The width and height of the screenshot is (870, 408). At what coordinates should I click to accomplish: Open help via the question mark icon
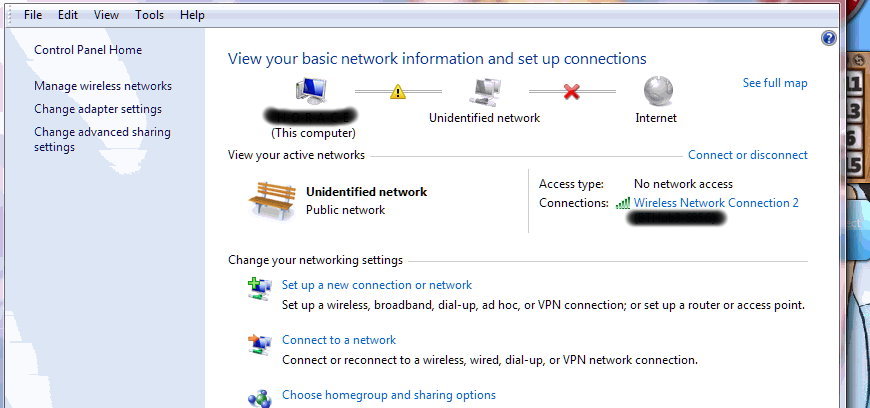[828, 38]
